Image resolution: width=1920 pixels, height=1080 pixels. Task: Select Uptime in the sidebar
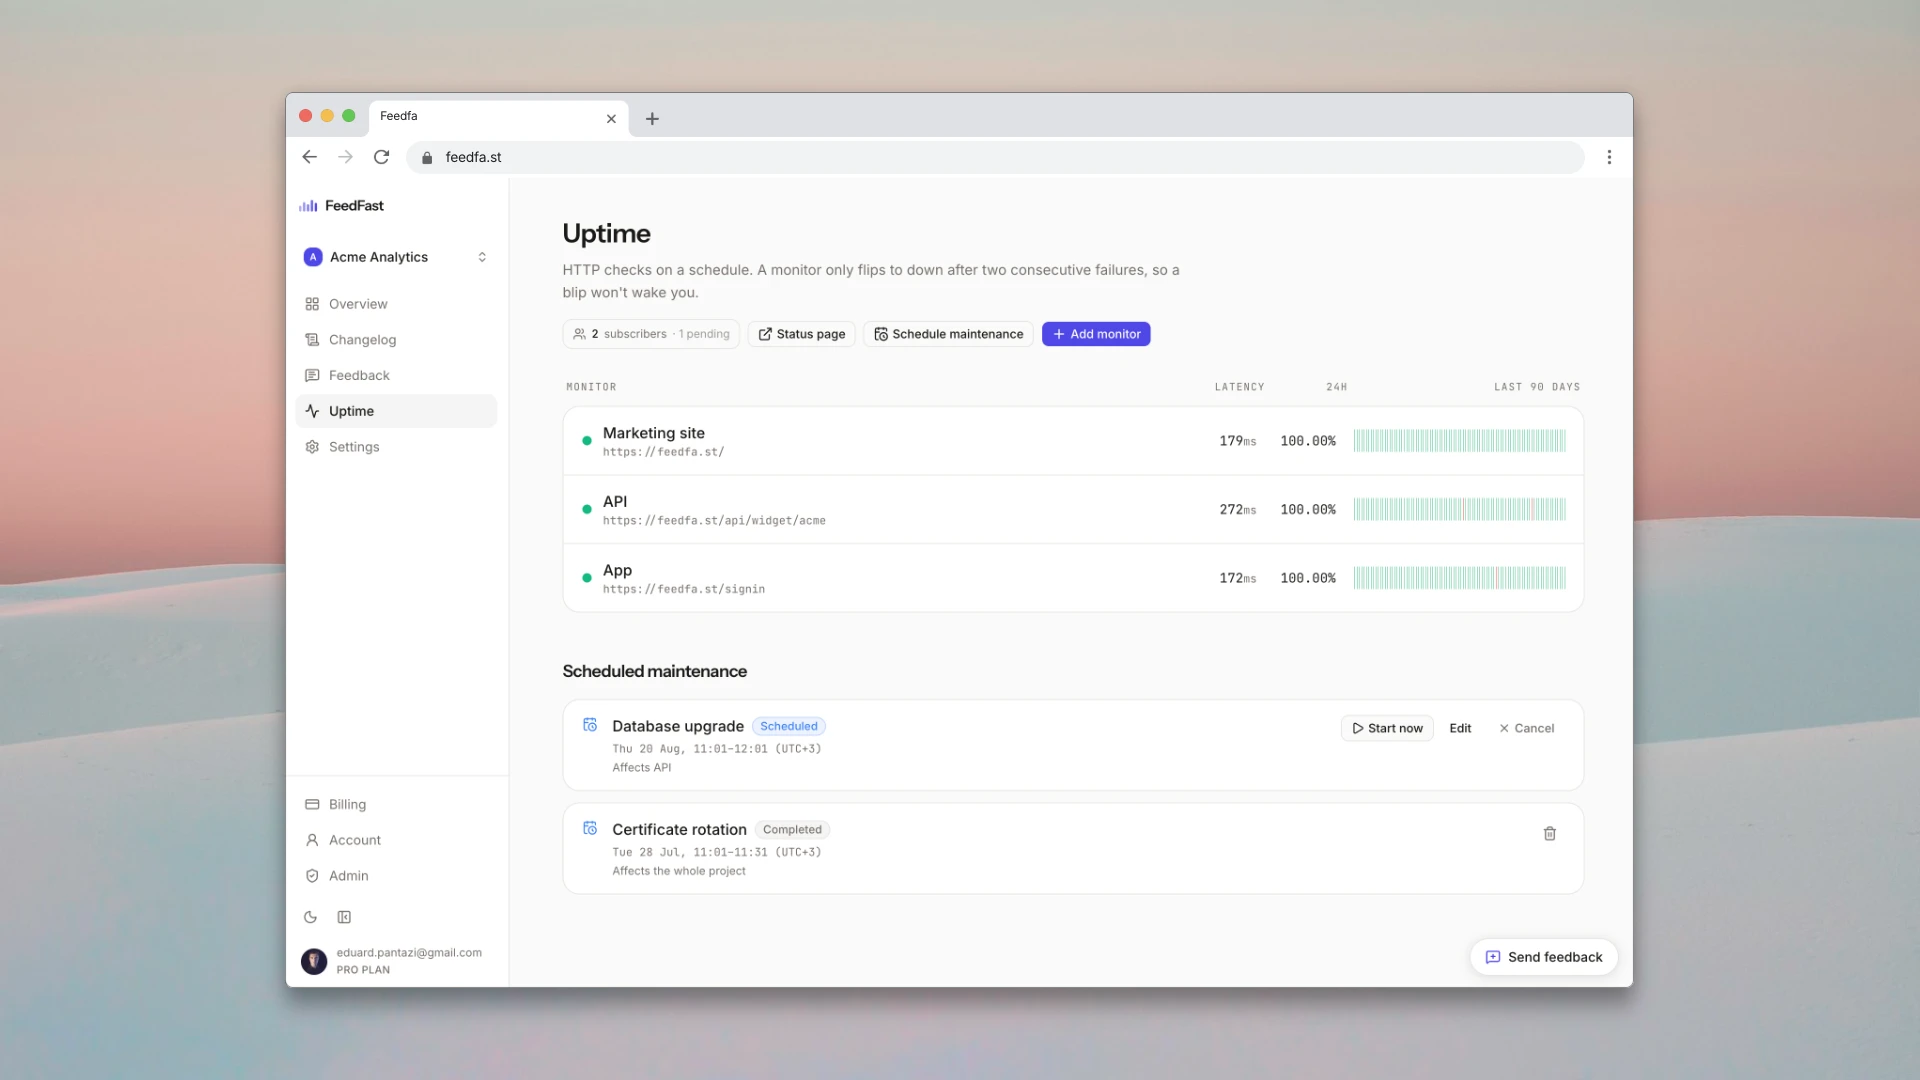(396, 411)
